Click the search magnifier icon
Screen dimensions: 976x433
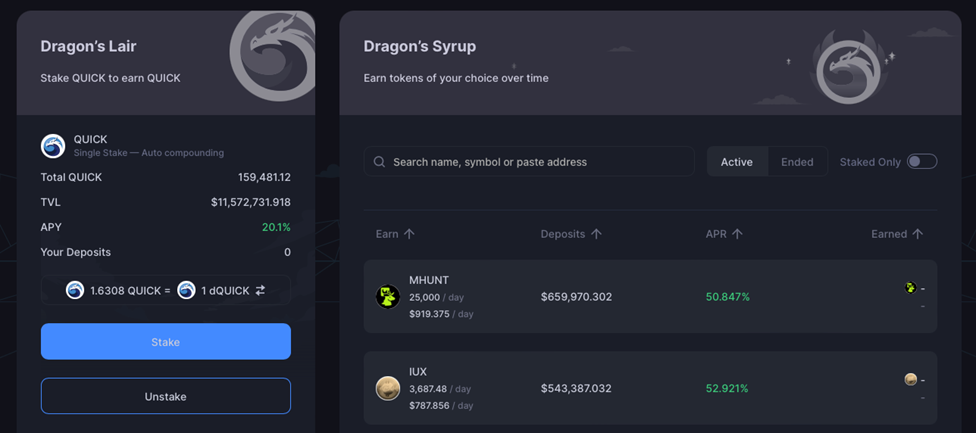point(379,162)
